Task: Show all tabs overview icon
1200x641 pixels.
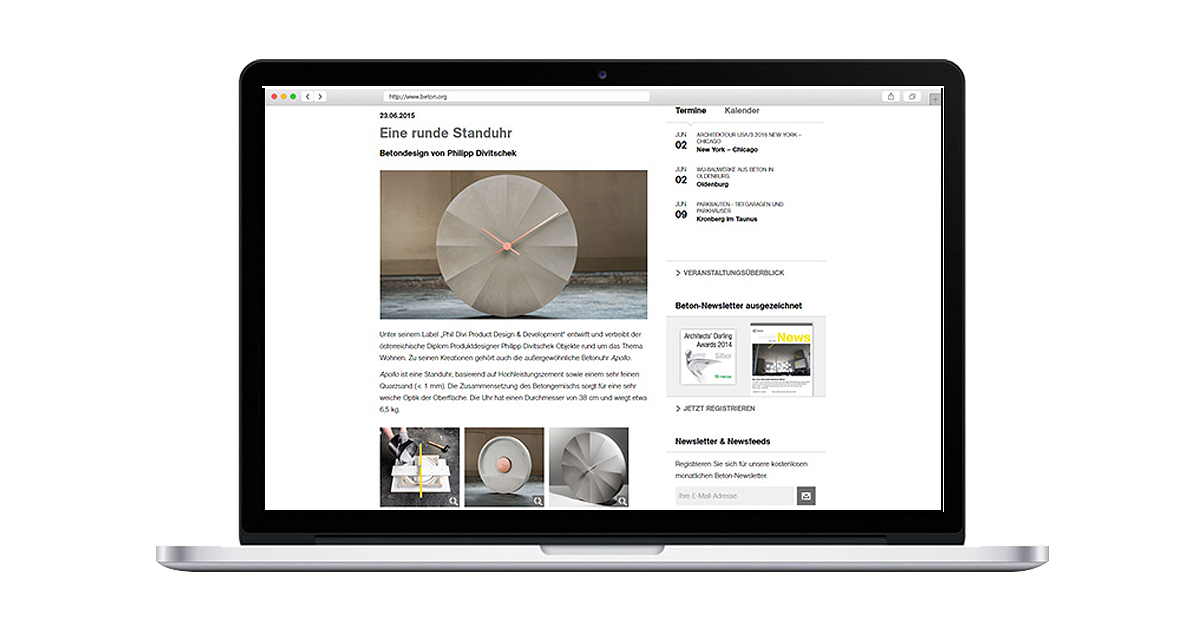Action: click(912, 97)
